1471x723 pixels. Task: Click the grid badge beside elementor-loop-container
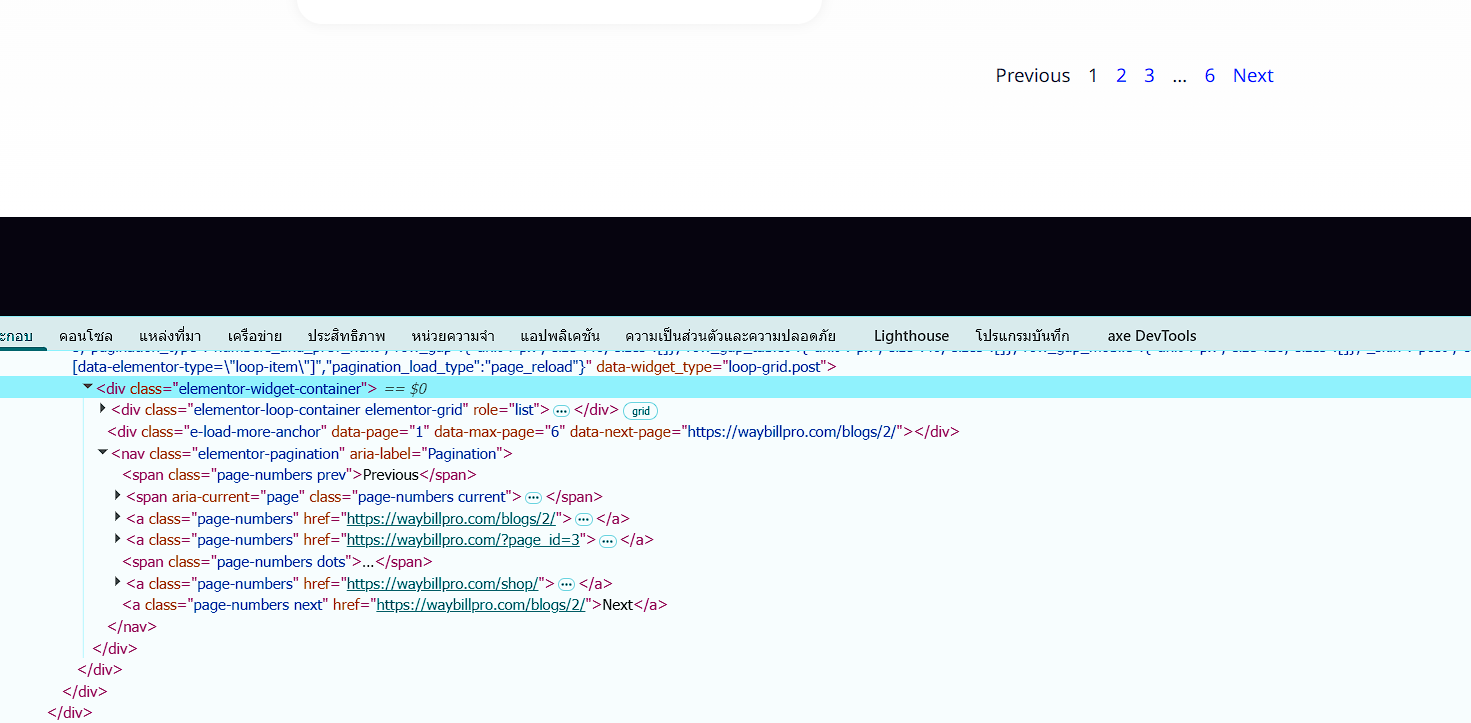click(x=640, y=411)
